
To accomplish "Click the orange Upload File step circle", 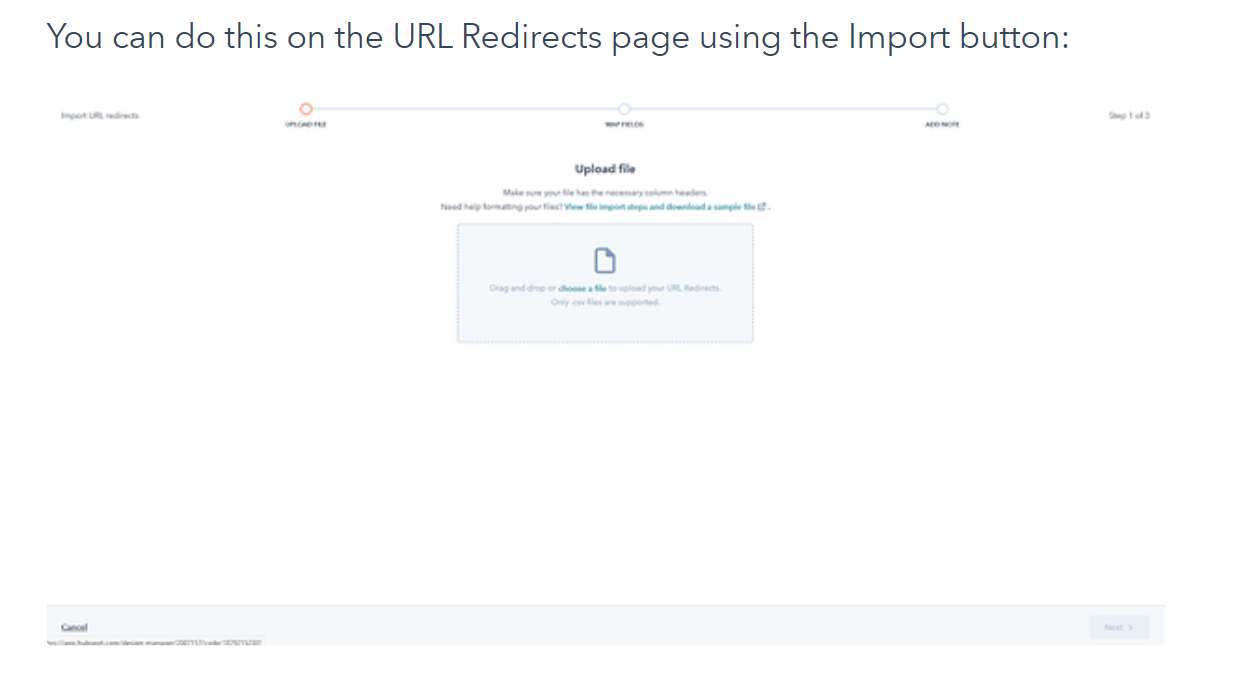I will [306, 108].
